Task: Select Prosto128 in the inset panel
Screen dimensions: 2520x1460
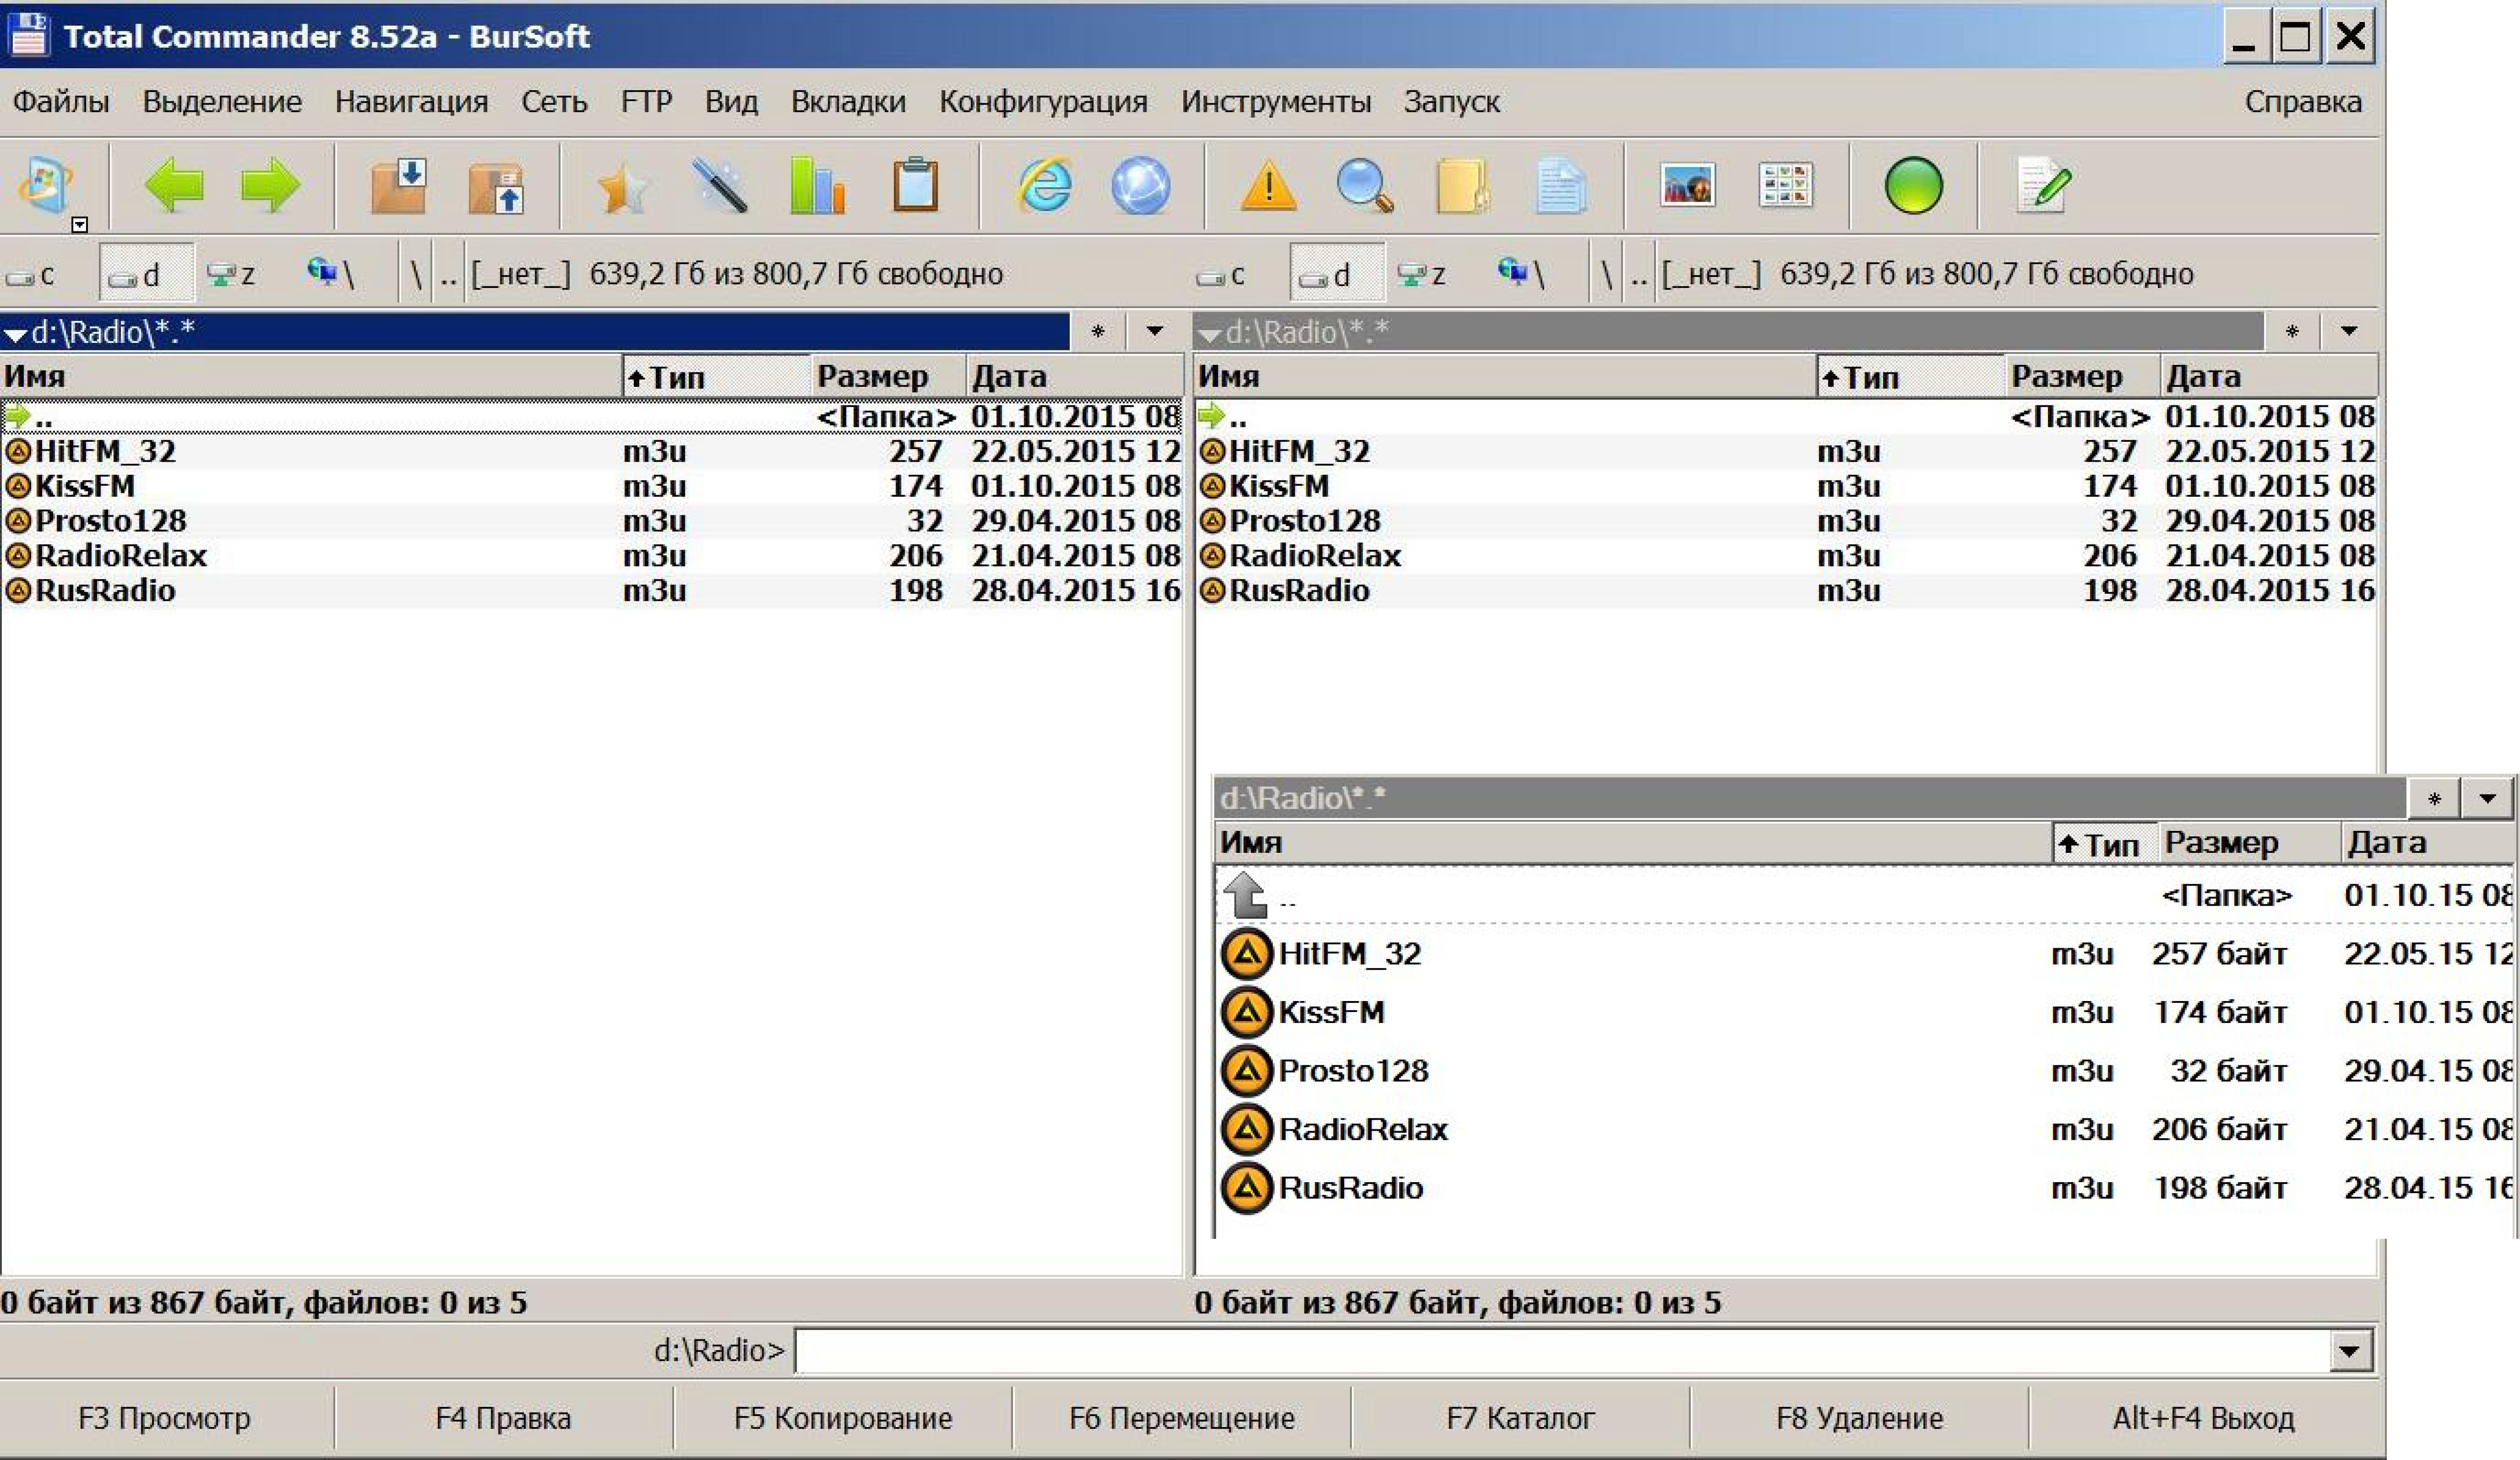Action: tap(1865, 1071)
